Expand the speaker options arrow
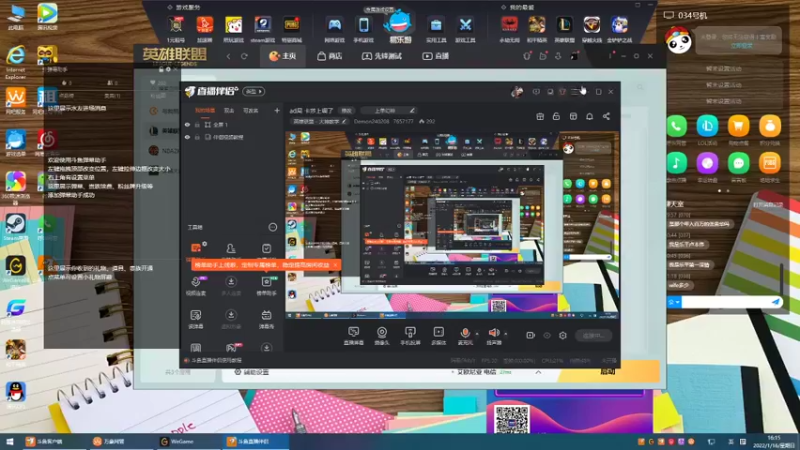The height and width of the screenshot is (450, 800). click(x=506, y=334)
